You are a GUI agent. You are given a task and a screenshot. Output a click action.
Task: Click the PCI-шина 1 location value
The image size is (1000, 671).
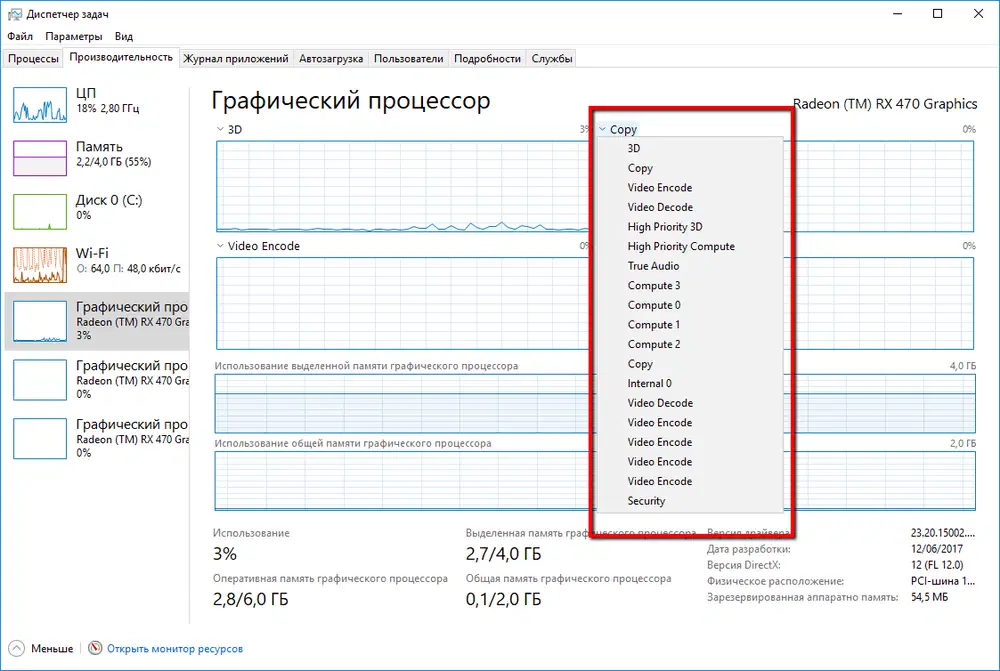(943, 581)
